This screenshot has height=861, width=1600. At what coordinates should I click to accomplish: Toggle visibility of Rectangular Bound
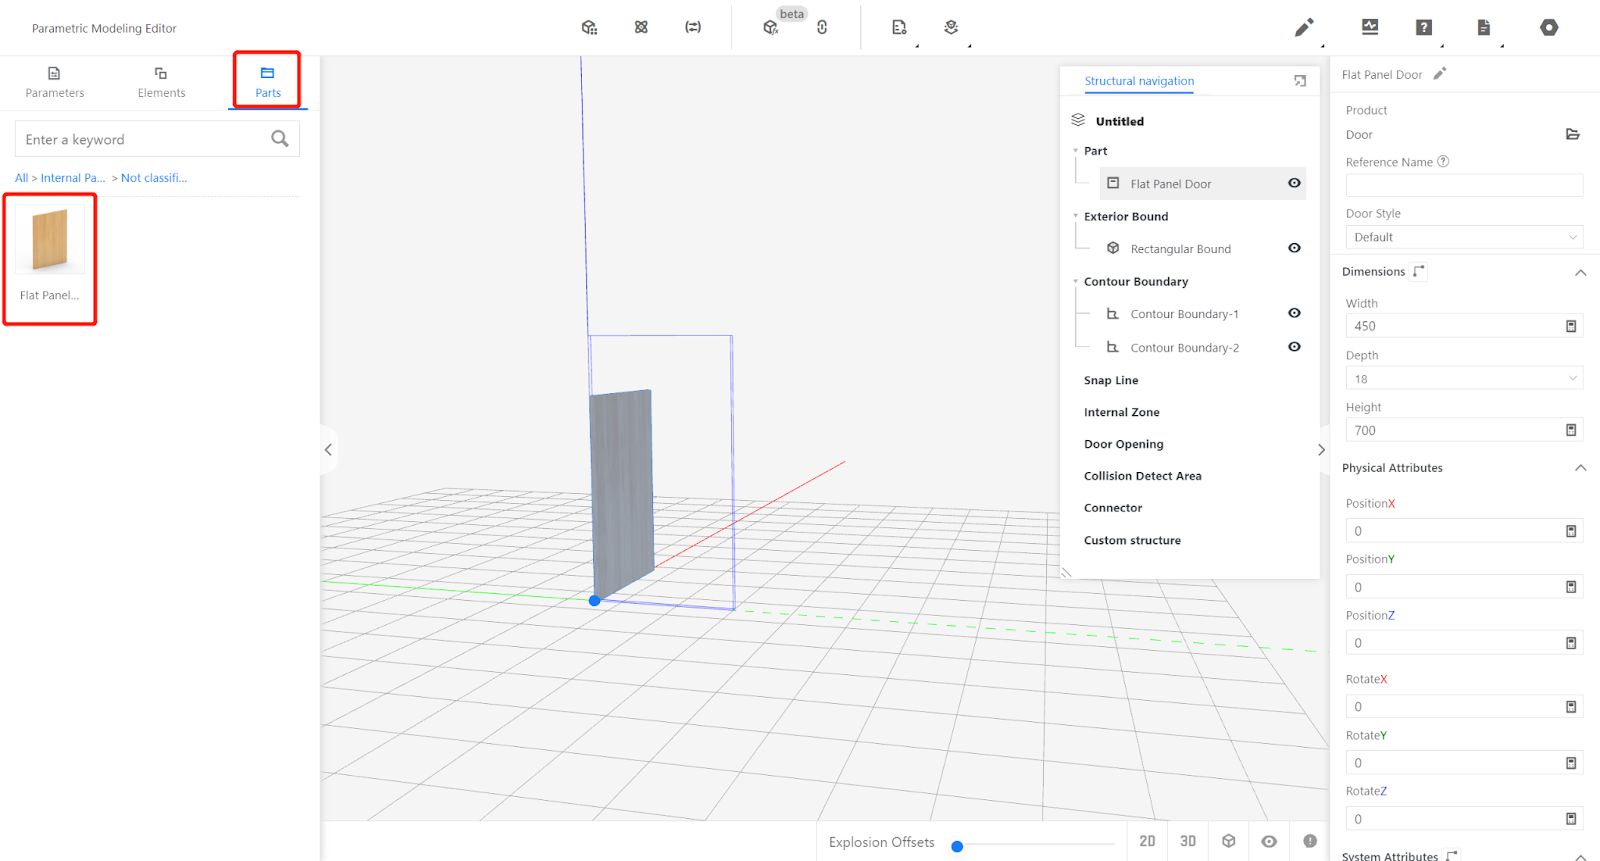(1294, 248)
